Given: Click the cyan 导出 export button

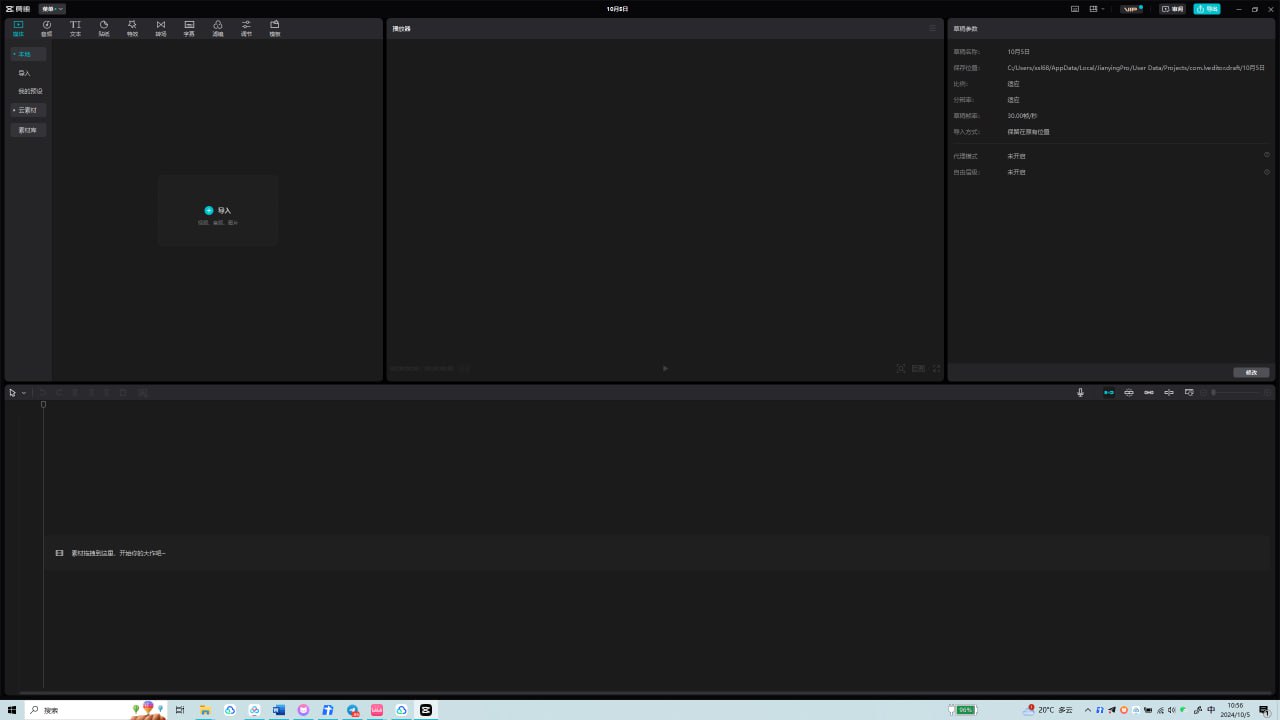Looking at the screenshot, I should click(1206, 9).
